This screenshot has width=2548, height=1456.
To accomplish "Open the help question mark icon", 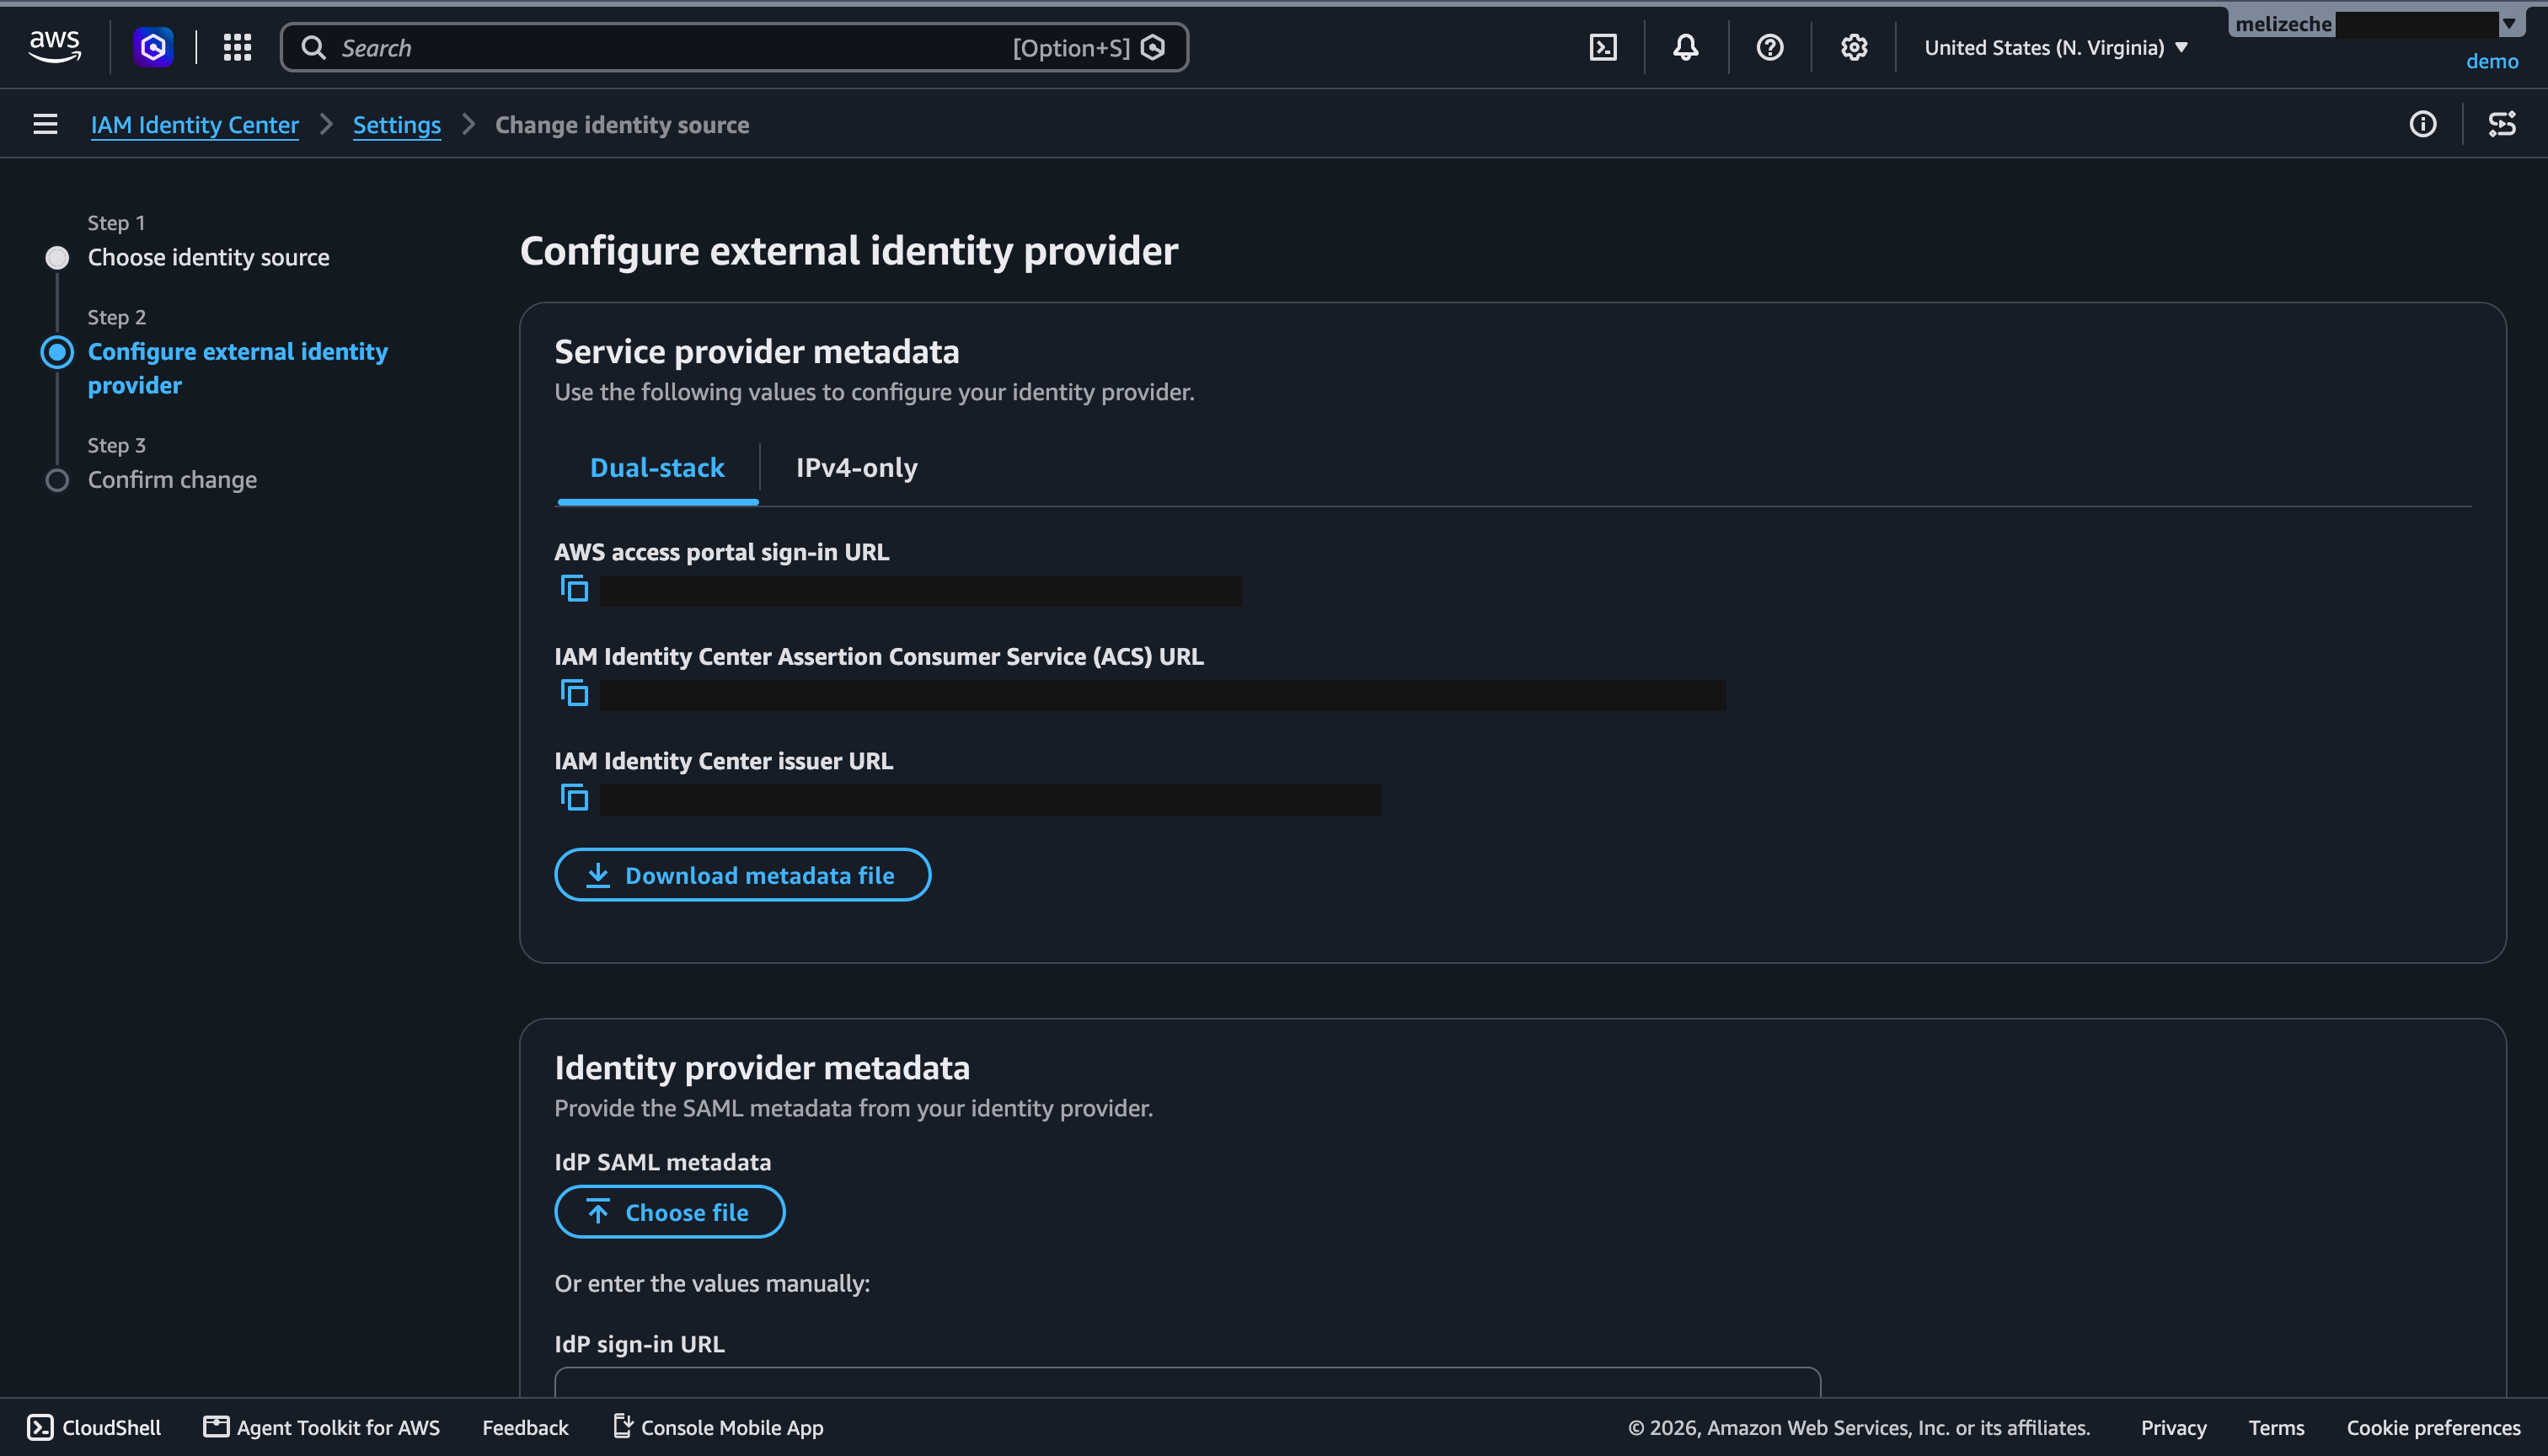I will tap(1770, 47).
